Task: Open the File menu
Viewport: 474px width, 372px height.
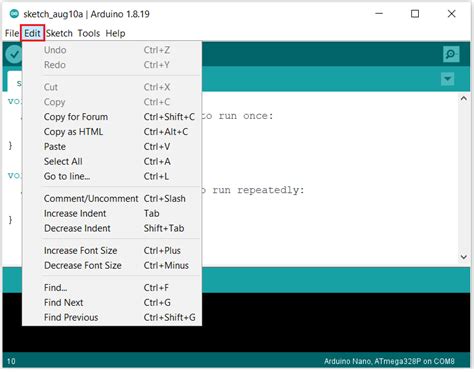Action: pyautogui.click(x=12, y=33)
